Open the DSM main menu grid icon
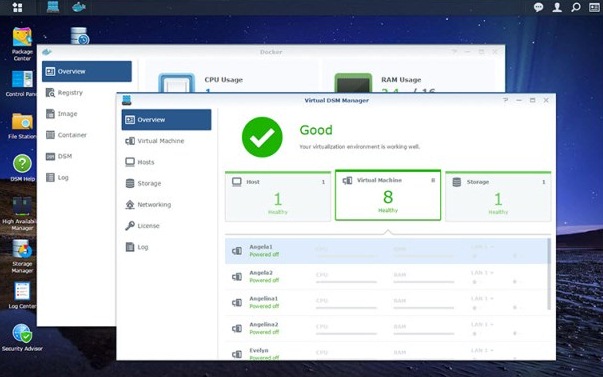 coord(17,7)
